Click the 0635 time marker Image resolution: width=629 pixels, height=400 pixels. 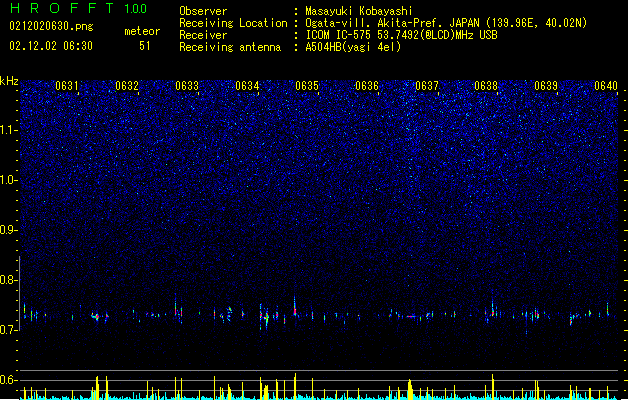pos(307,86)
